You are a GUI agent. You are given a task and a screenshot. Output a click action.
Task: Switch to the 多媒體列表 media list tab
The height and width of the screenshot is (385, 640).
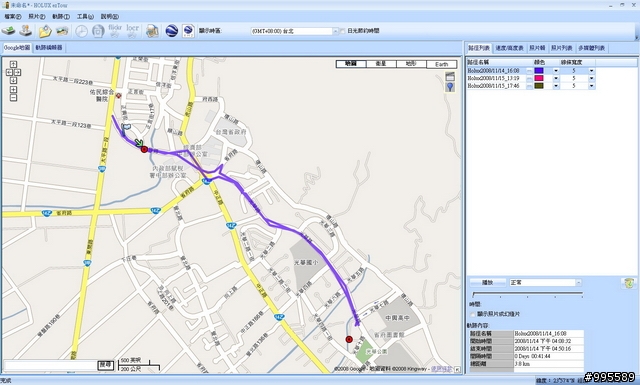pos(591,48)
